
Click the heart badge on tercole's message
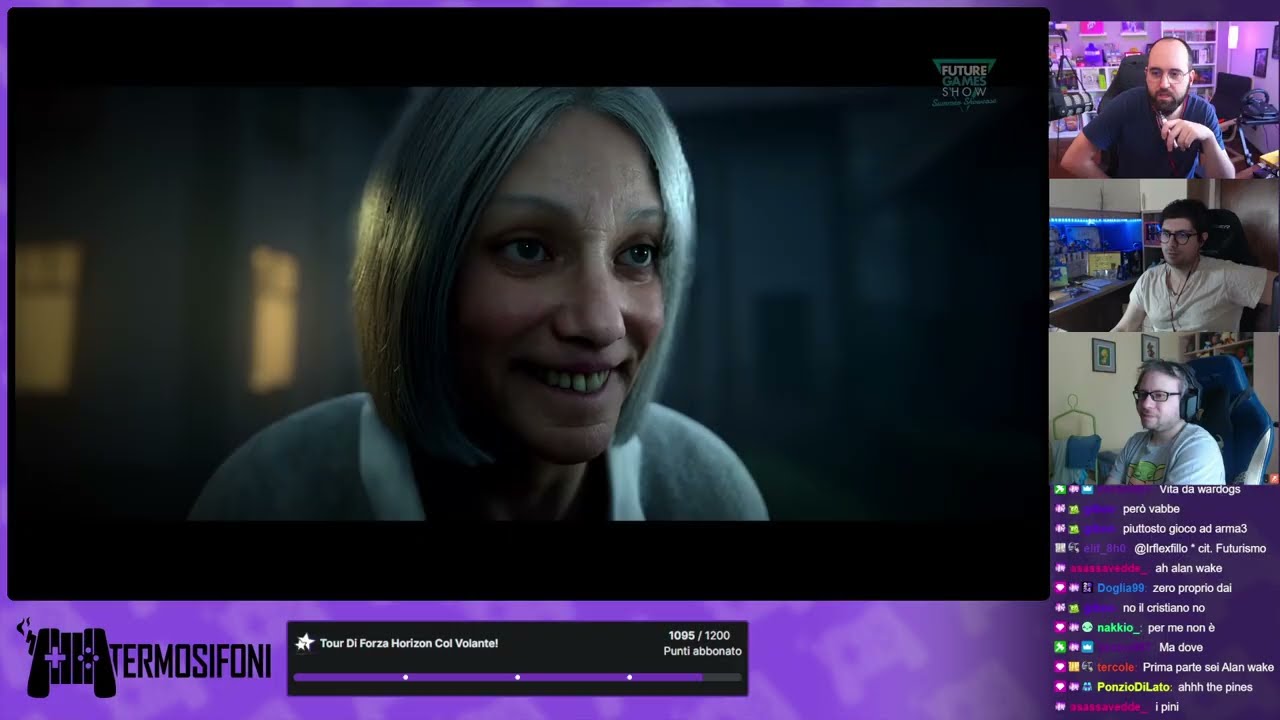tap(1060, 667)
